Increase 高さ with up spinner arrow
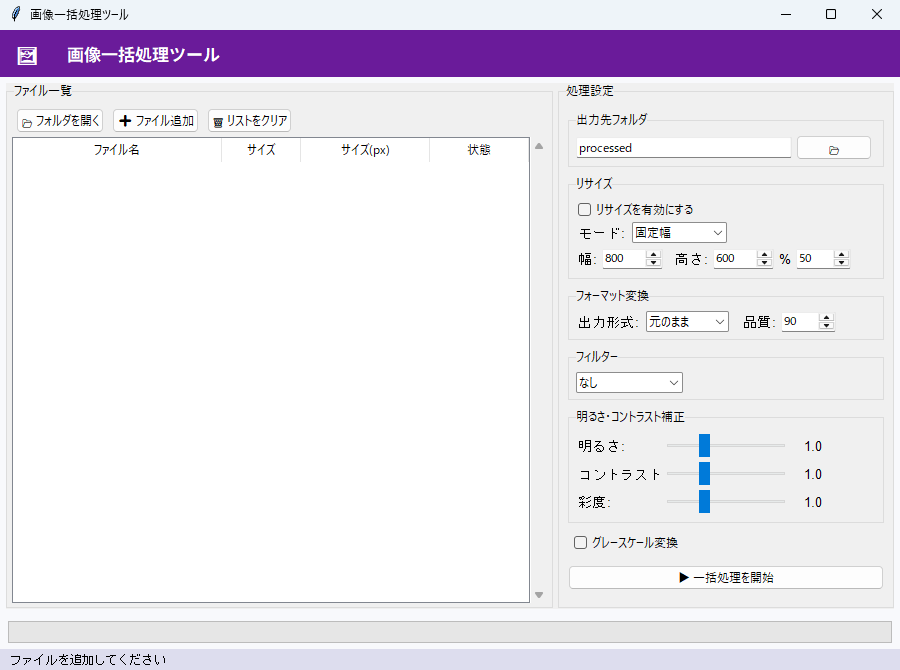900x670 pixels. pos(764,254)
